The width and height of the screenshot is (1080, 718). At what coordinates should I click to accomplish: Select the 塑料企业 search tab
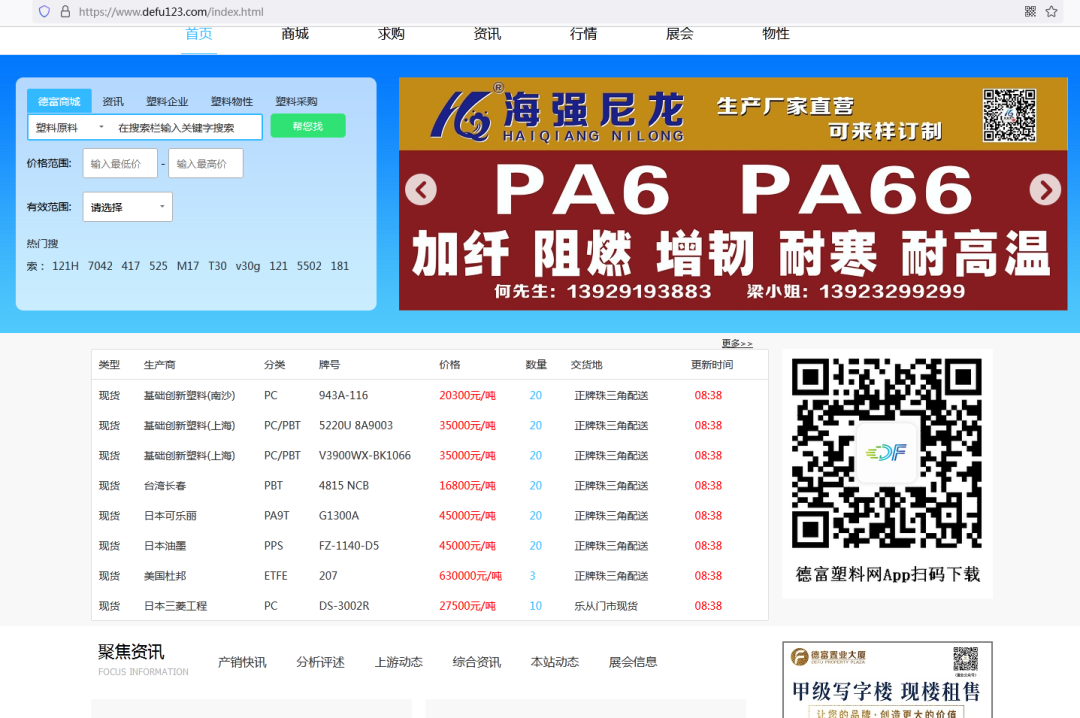(x=167, y=101)
